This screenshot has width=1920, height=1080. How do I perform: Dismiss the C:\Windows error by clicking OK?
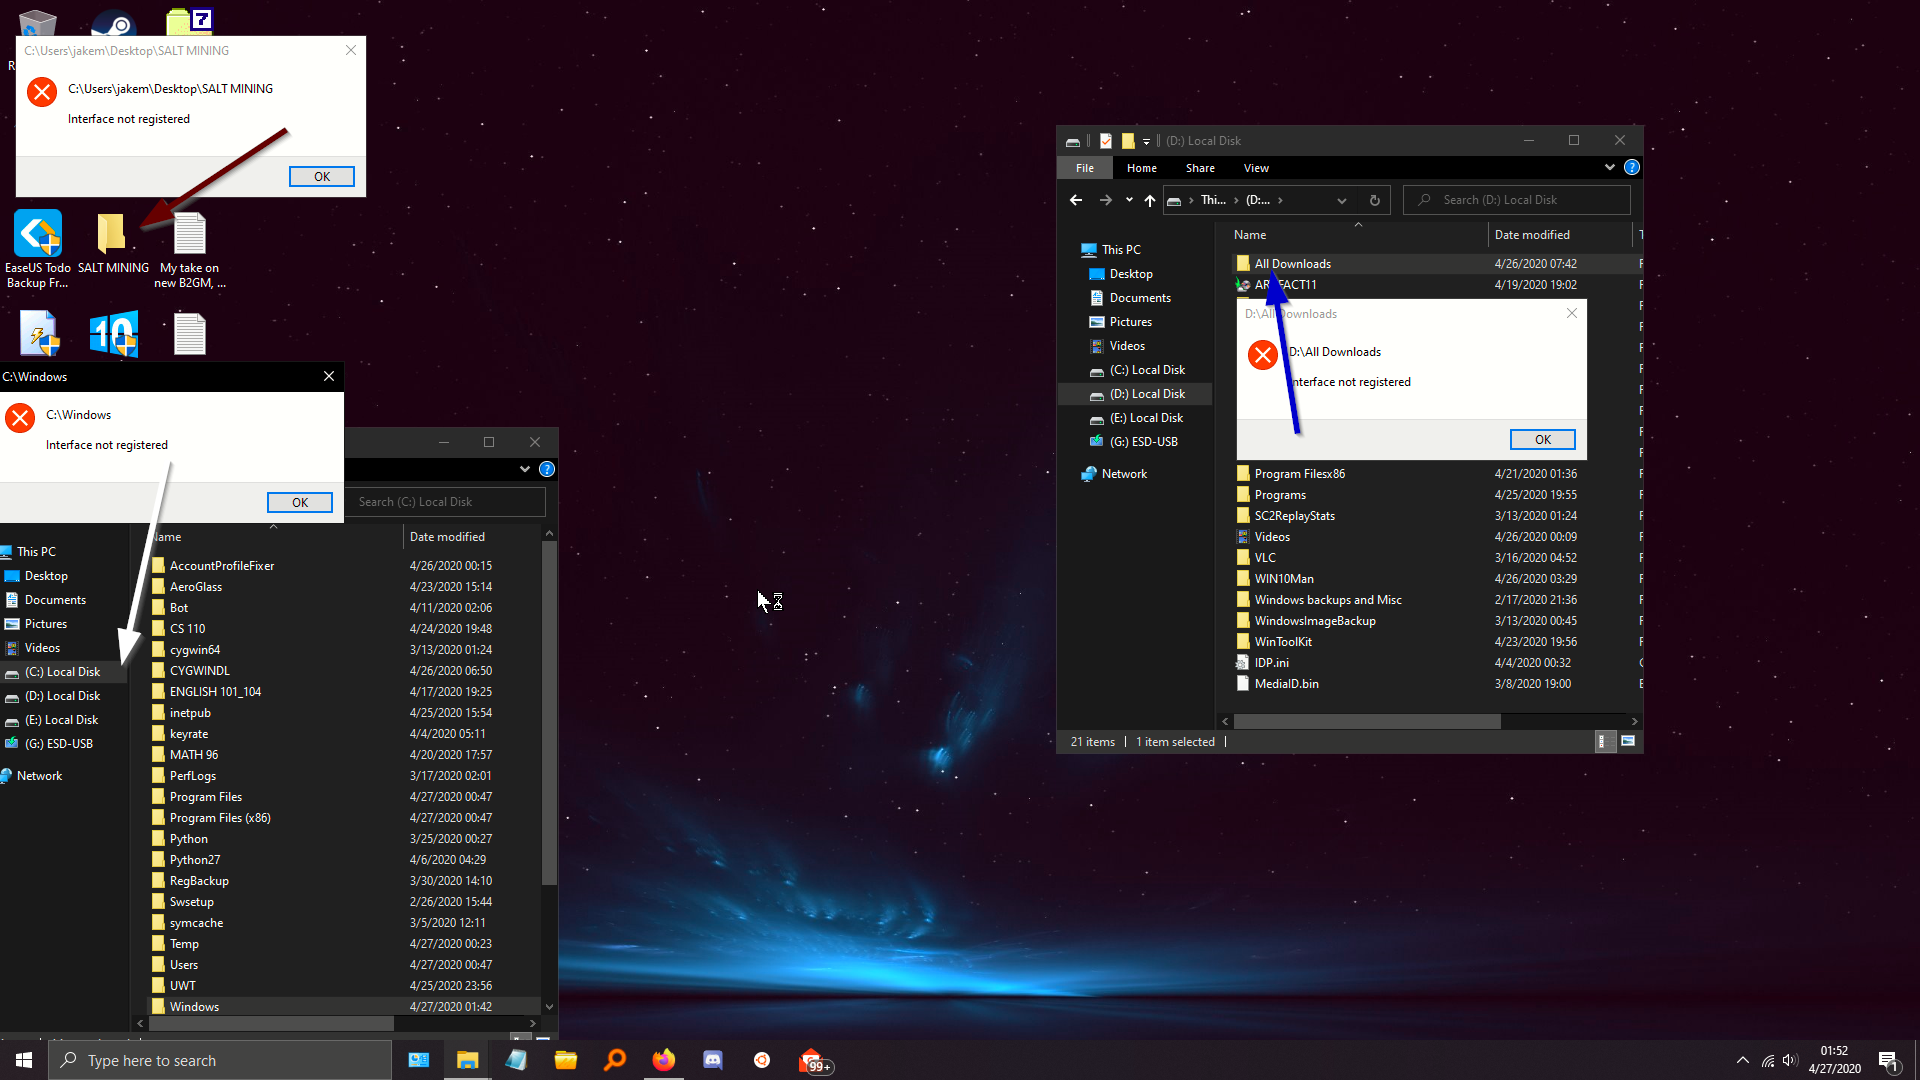click(x=299, y=502)
